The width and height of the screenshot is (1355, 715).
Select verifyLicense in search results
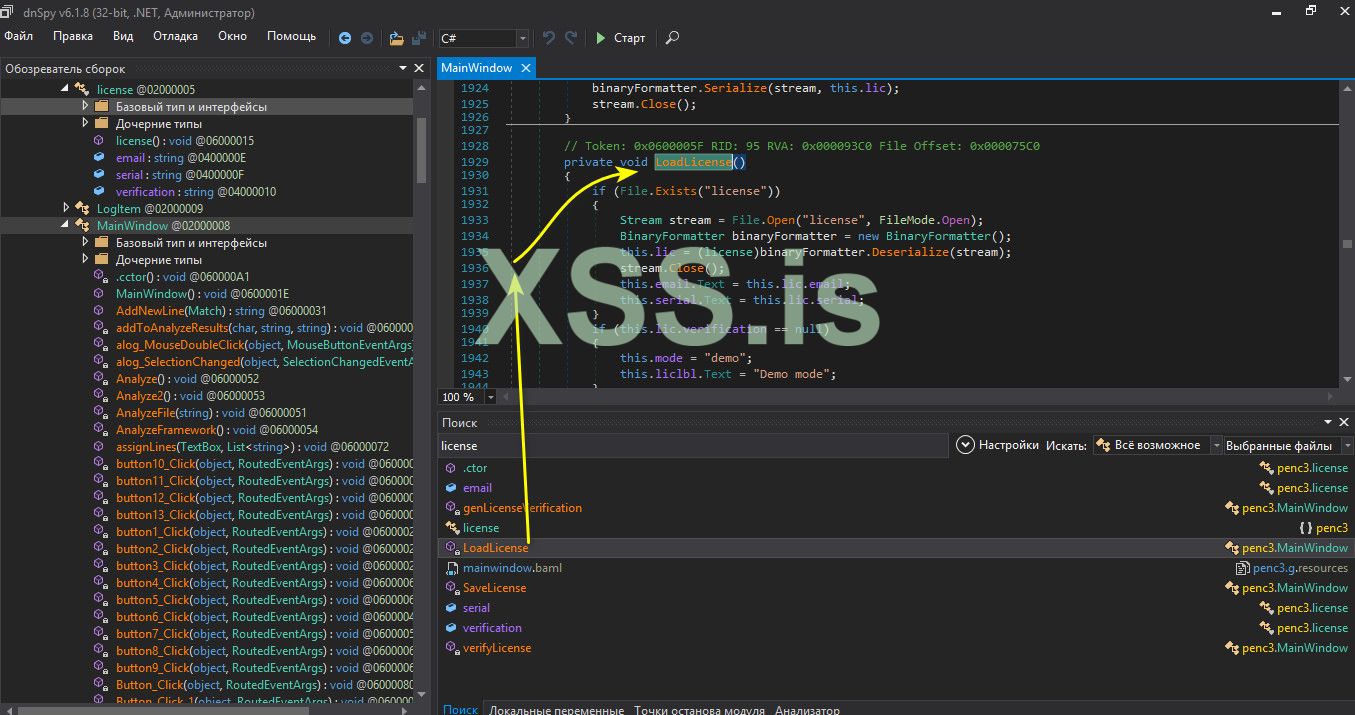pos(497,648)
